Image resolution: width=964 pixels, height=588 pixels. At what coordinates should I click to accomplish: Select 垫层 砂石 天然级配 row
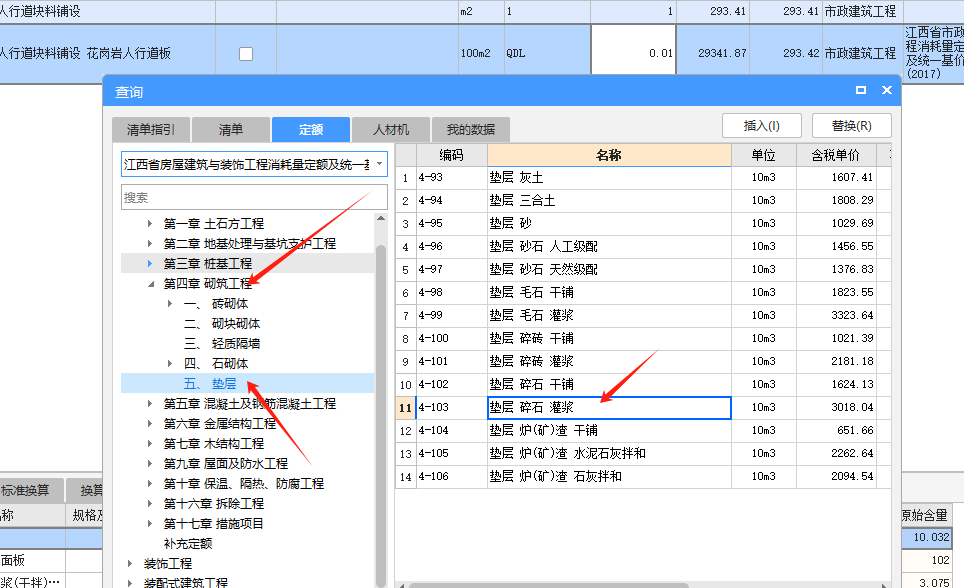642,269
